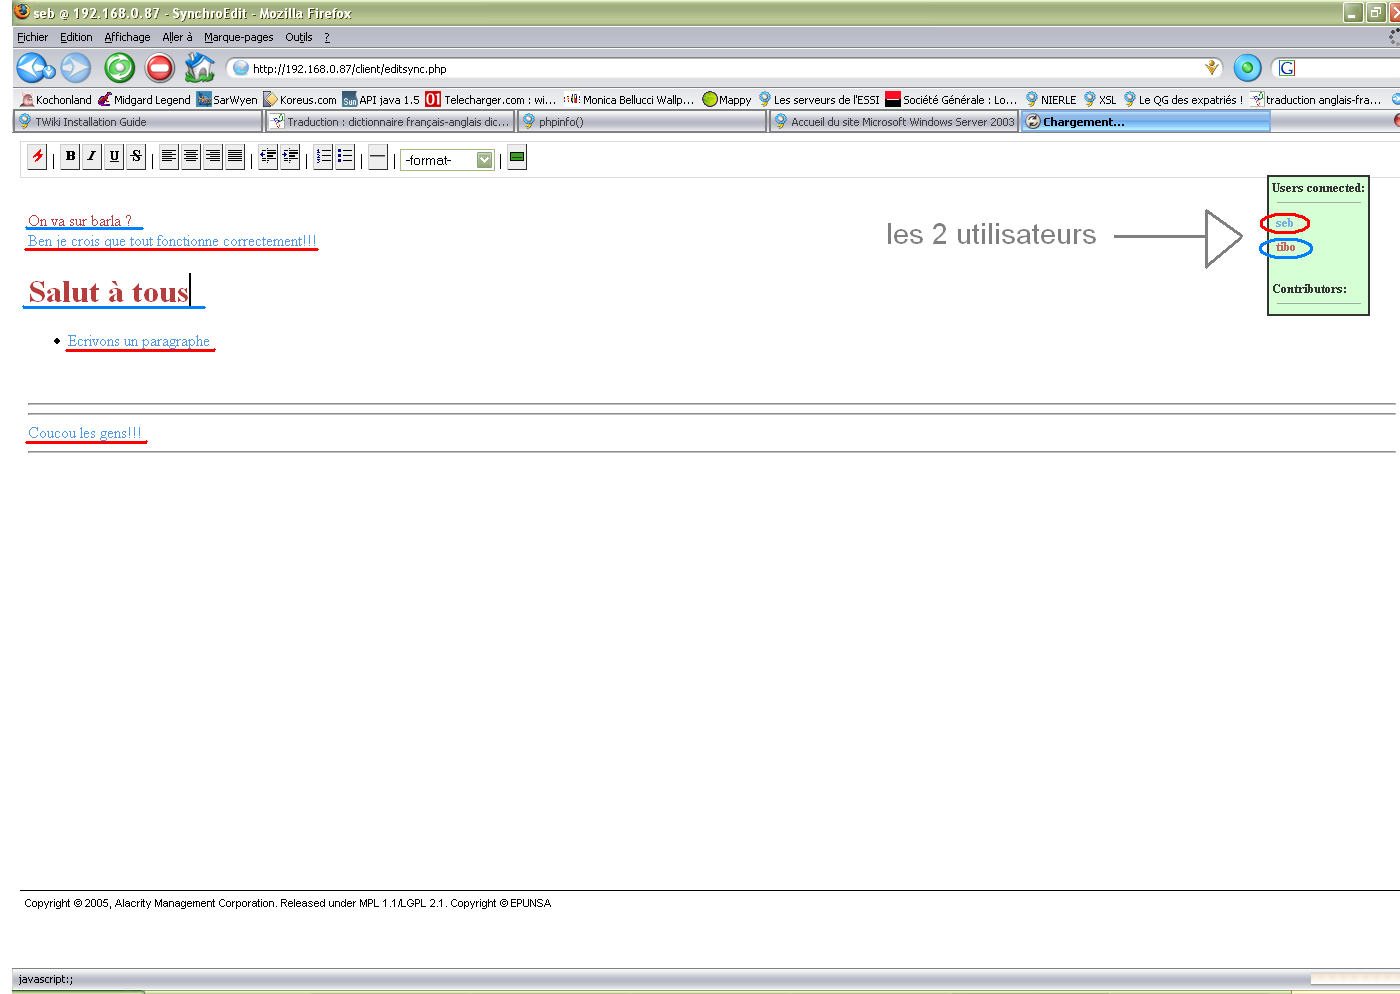This screenshot has width=1400, height=994.
Task: Decrease indent (outdent) icon
Action: point(268,157)
